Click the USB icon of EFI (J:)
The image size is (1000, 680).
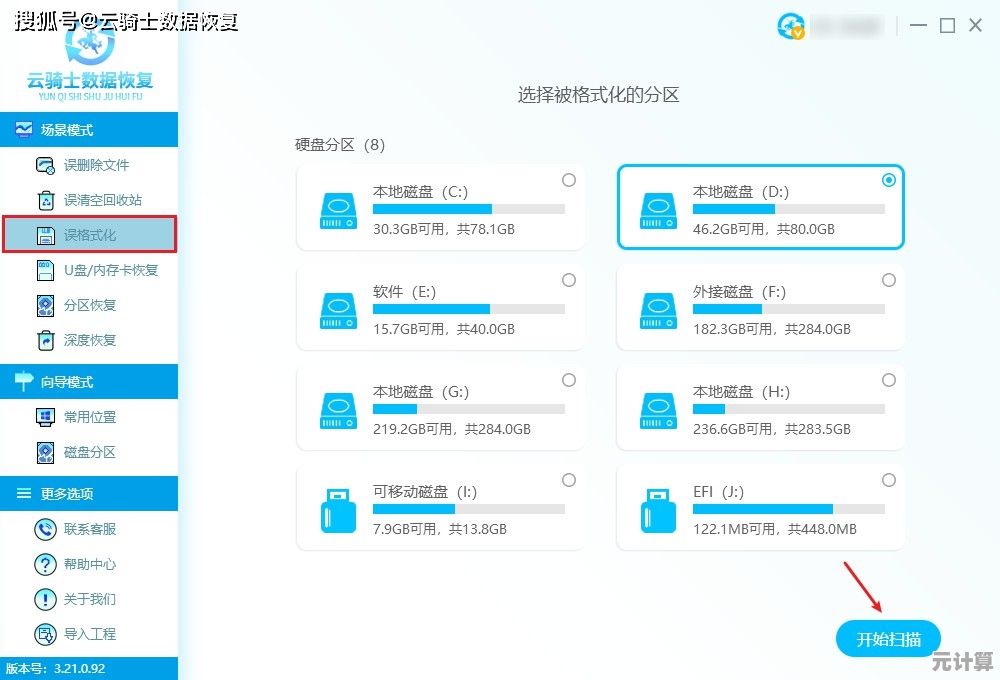[658, 511]
